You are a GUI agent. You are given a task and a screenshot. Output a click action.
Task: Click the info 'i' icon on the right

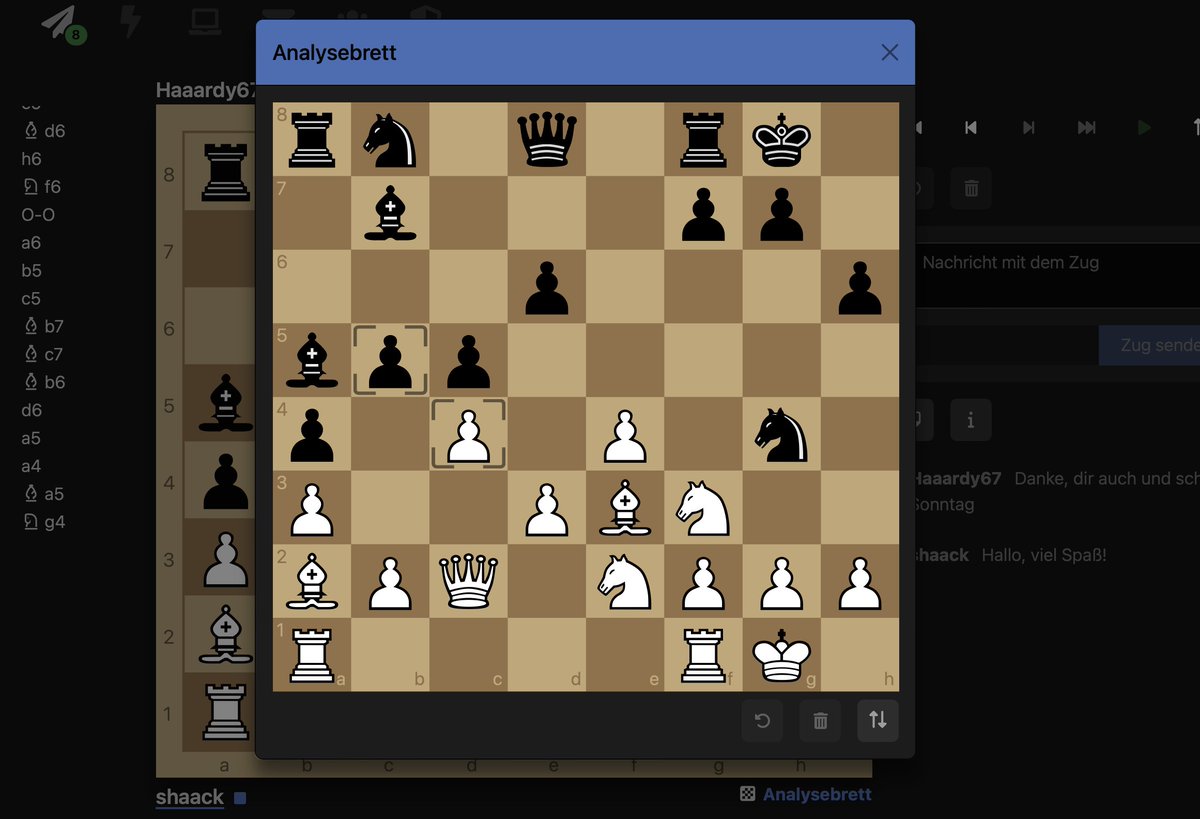(970, 420)
